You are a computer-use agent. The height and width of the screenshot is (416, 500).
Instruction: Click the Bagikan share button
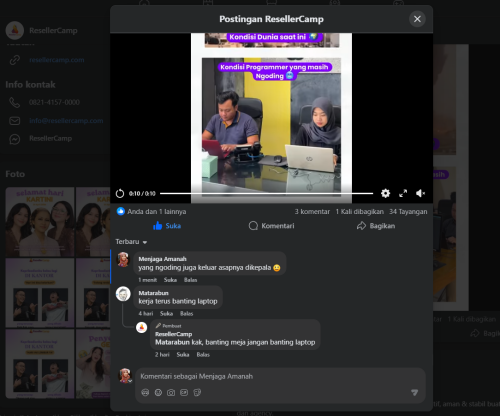tap(376, 226)
